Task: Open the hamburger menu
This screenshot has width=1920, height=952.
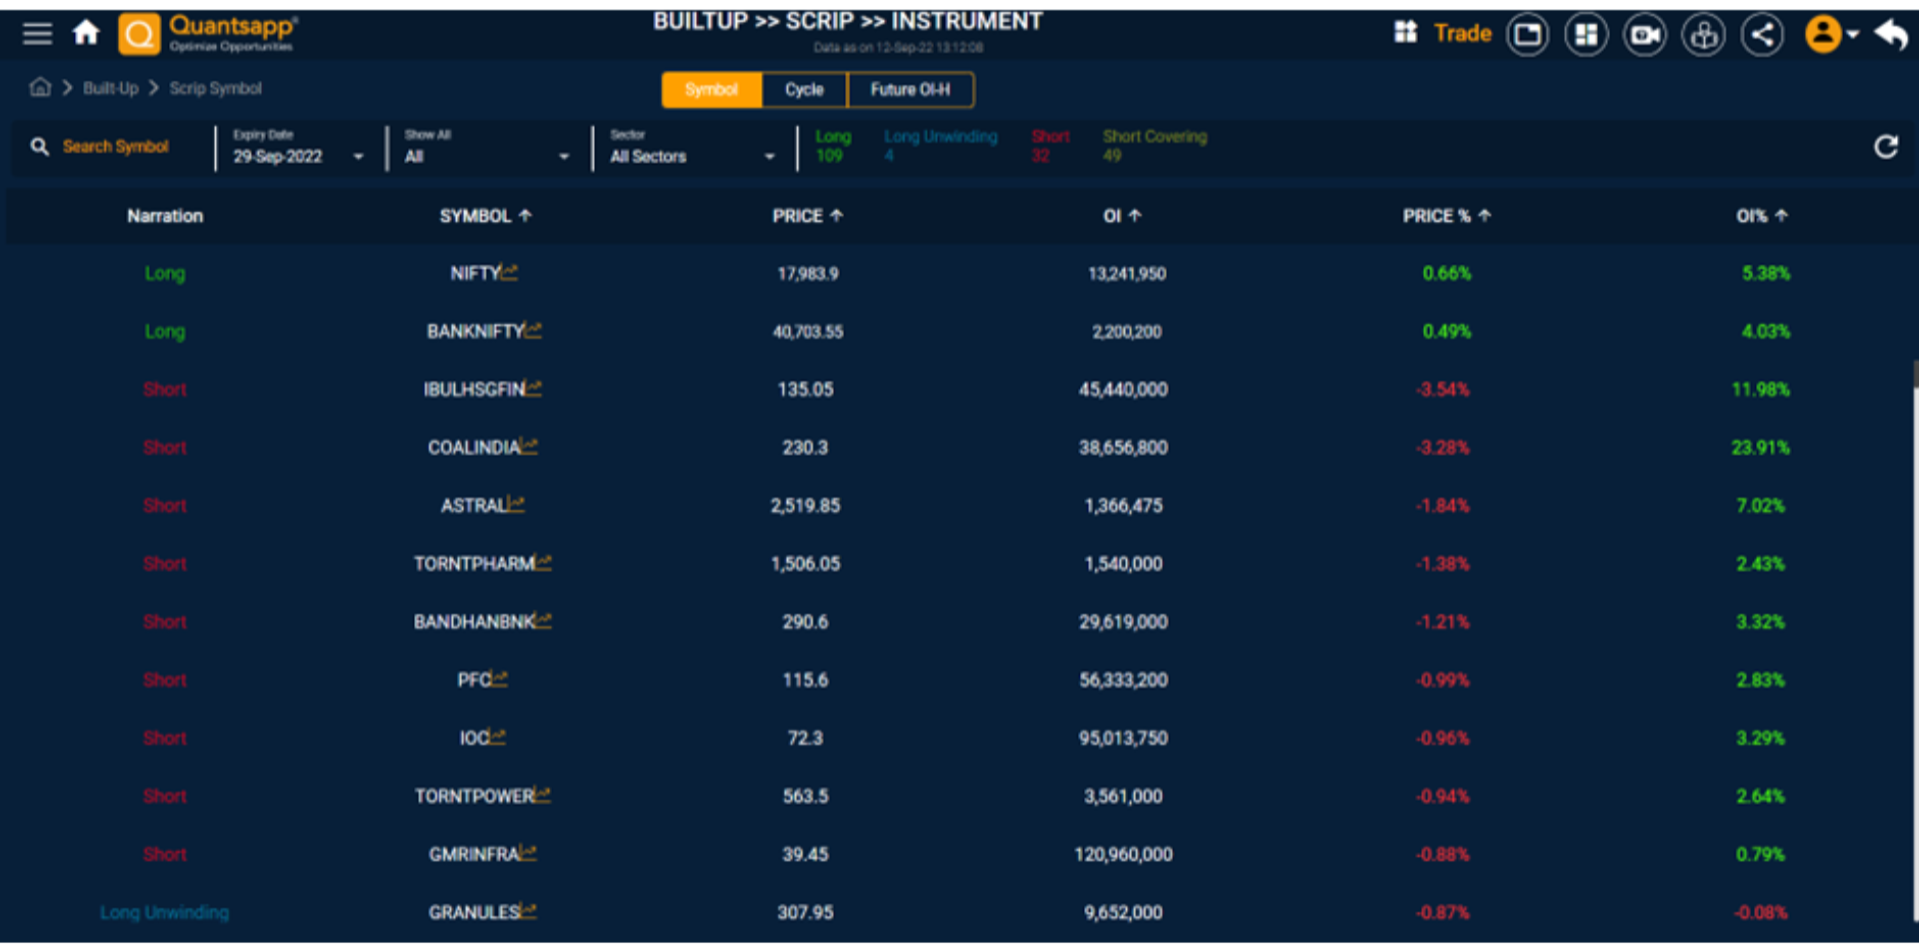Action: [36, 32]
